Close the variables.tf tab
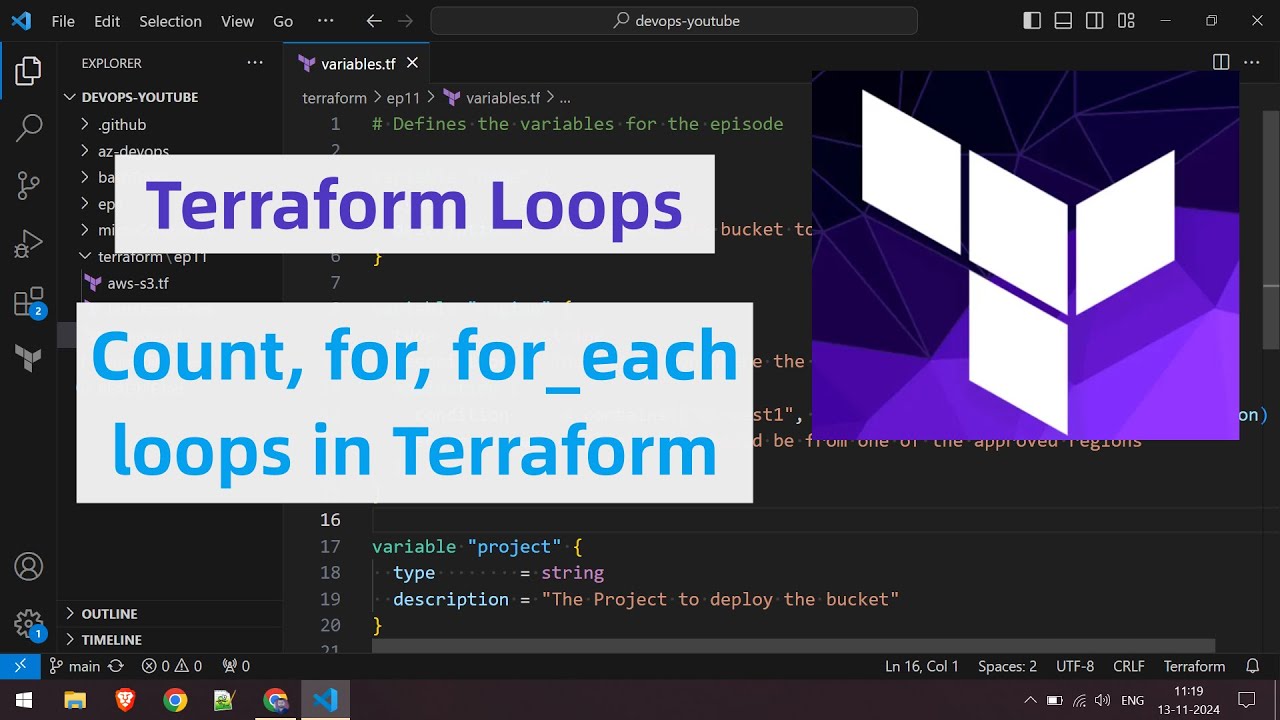 tap(412, 63)
